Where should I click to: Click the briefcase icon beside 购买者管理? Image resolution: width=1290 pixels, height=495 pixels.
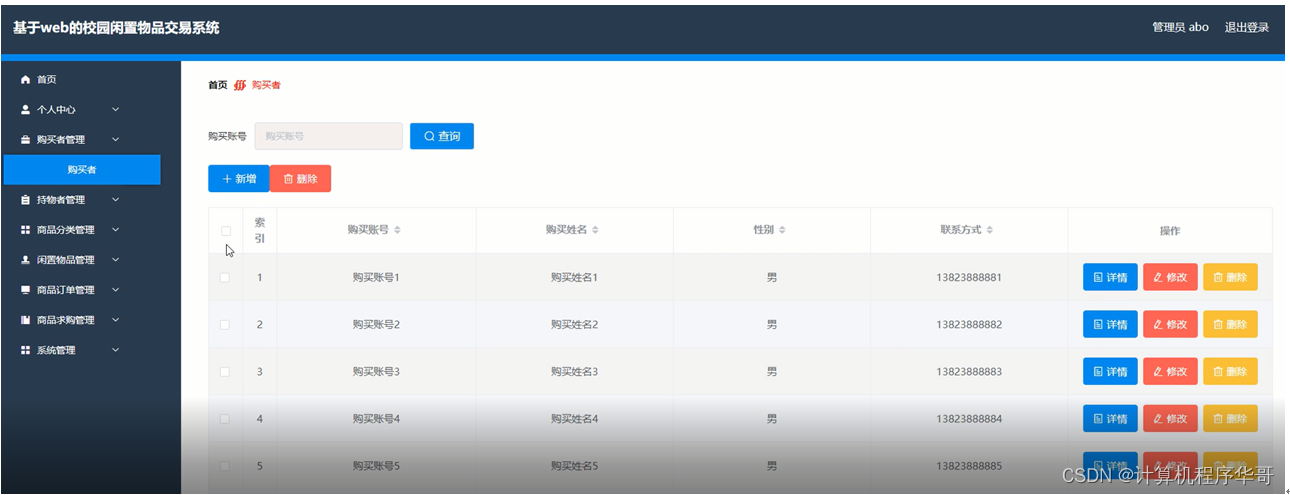(x=26, y=140)
